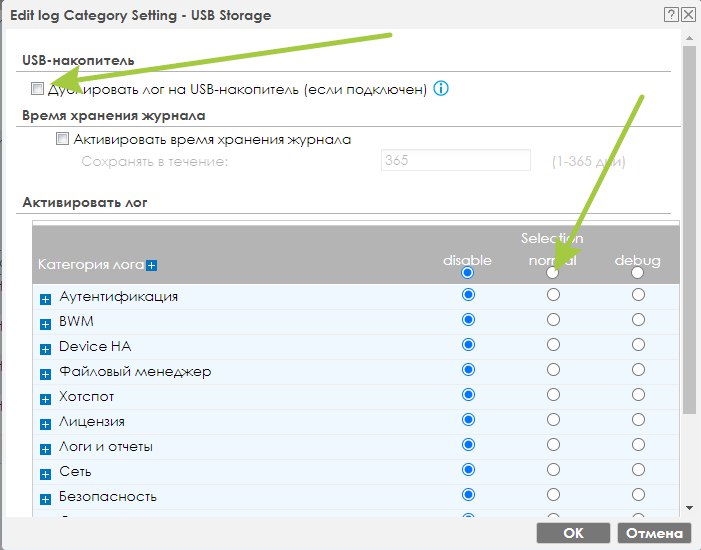Viewport: 701px width, 550px height.
Task: Enable duplicating log to USB storage checkbox
Action: pos(38,89)
